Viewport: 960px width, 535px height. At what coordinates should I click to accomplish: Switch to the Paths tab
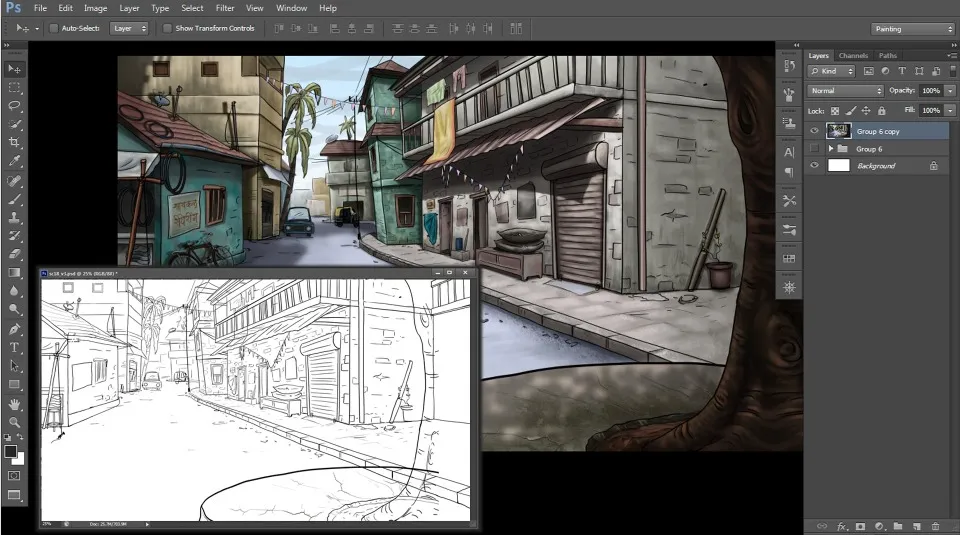point(888,56)
